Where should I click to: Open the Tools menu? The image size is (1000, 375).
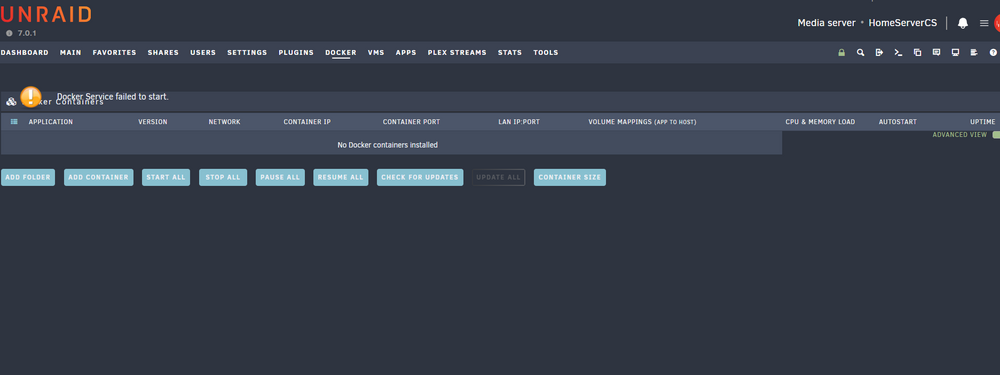tap(546, 53)
